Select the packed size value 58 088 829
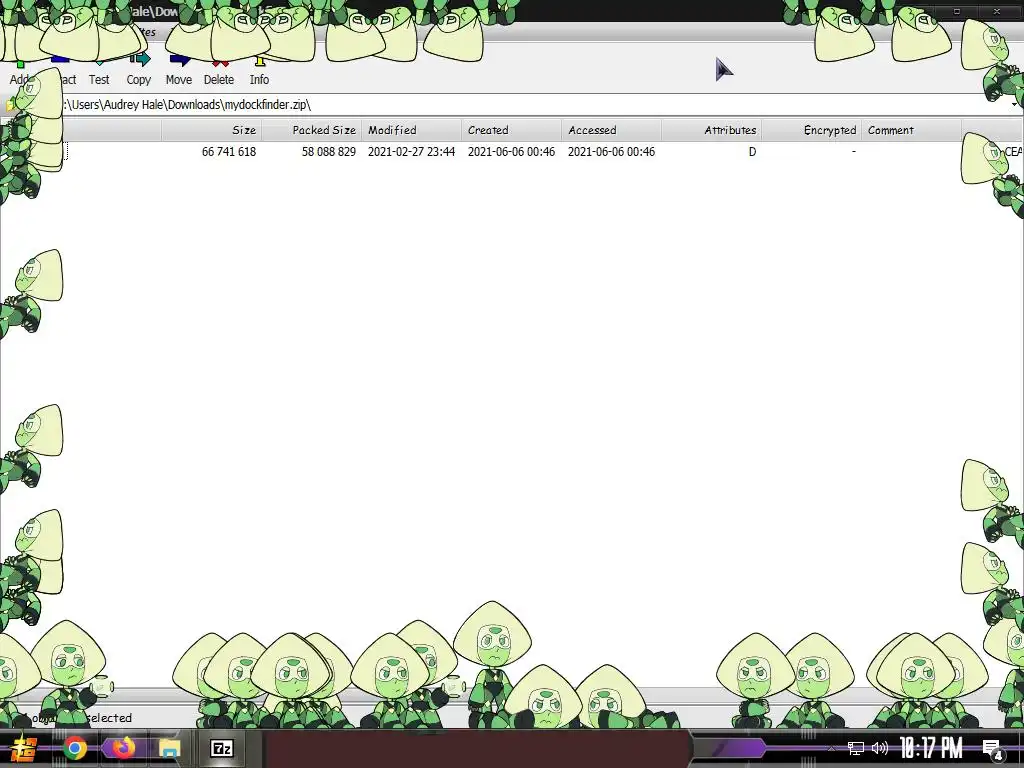The image size is (1024, 768). pyautogui.click(x=328, y=152)
